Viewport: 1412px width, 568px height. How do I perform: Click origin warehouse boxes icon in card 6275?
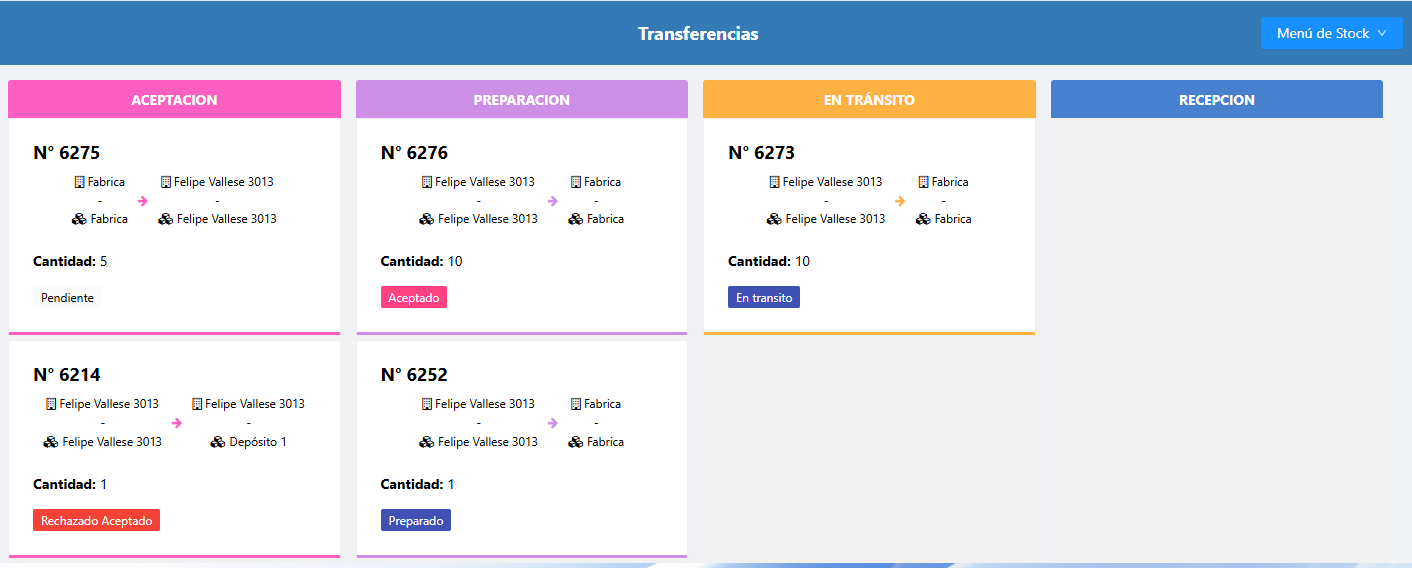[x=80, y=219]
